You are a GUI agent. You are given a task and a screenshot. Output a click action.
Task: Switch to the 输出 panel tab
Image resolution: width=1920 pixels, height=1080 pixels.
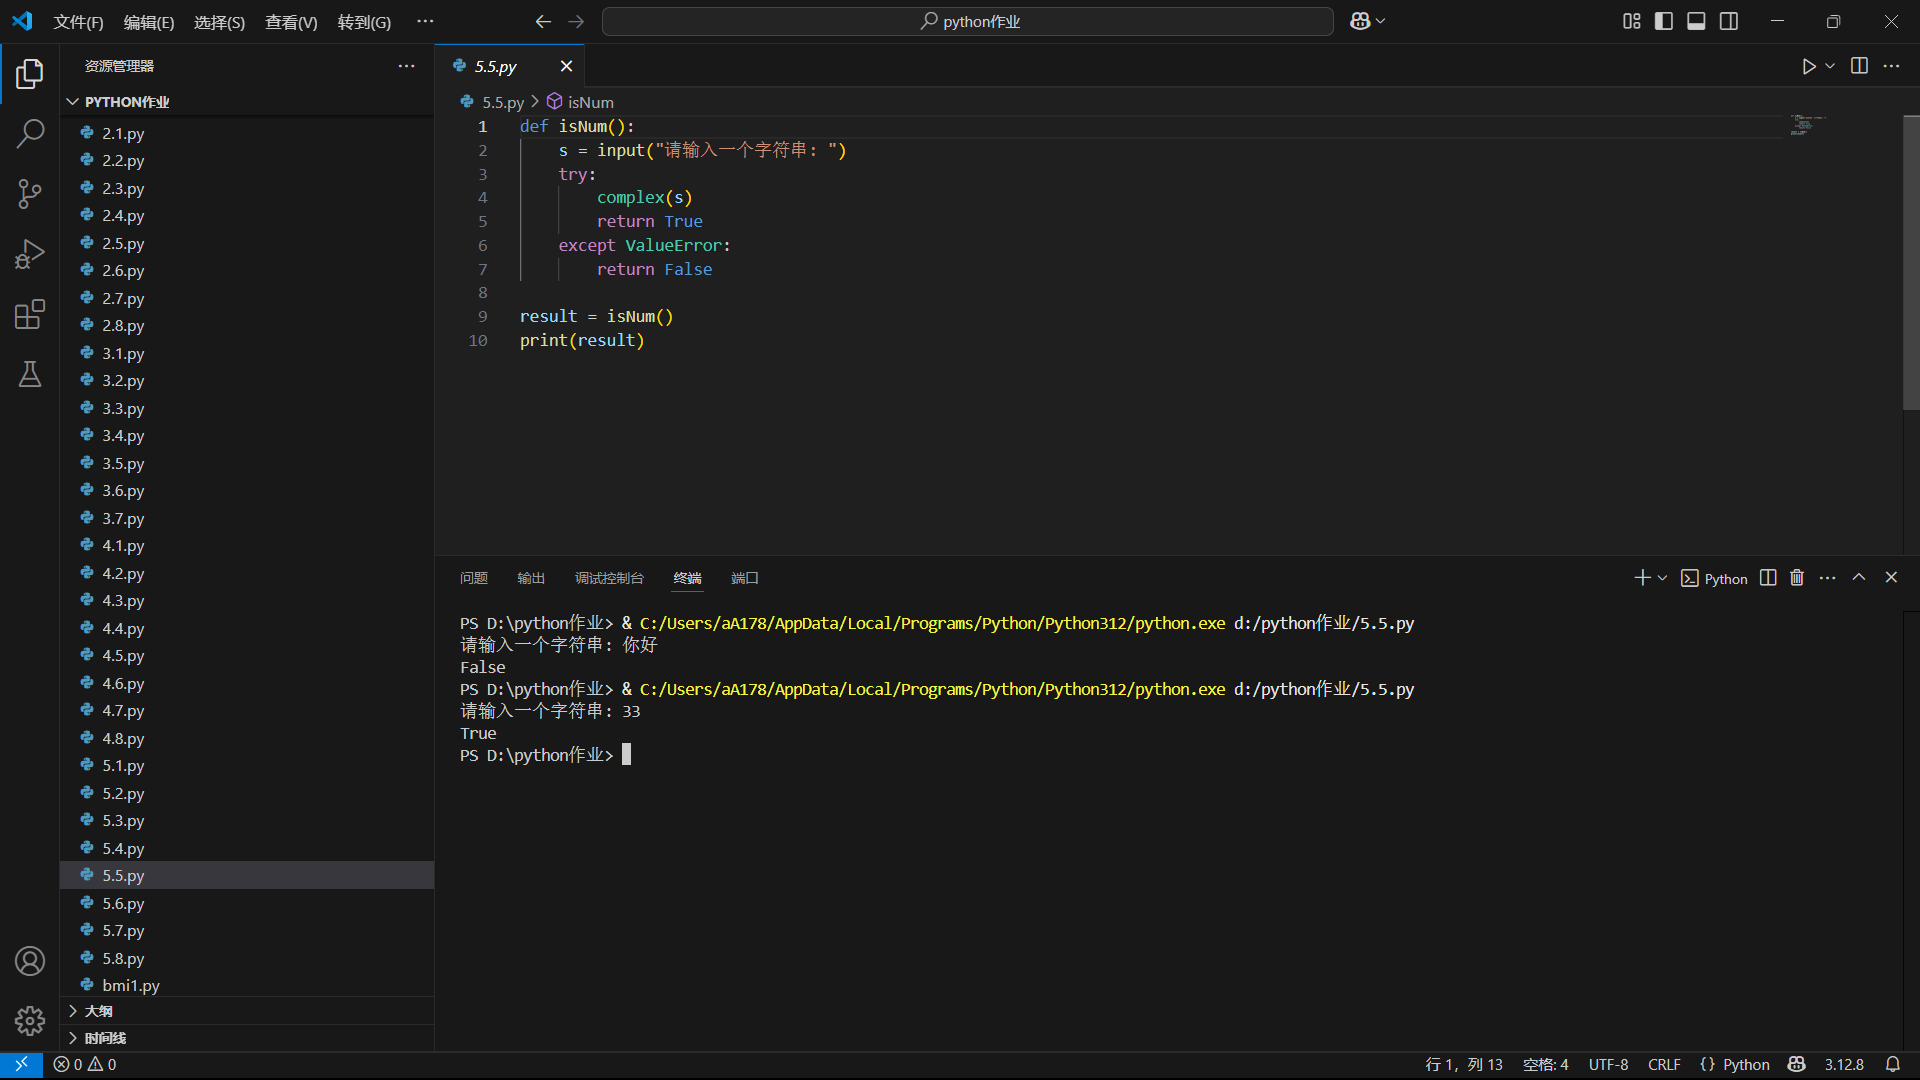pyautogui.click(x=531, y=578)
